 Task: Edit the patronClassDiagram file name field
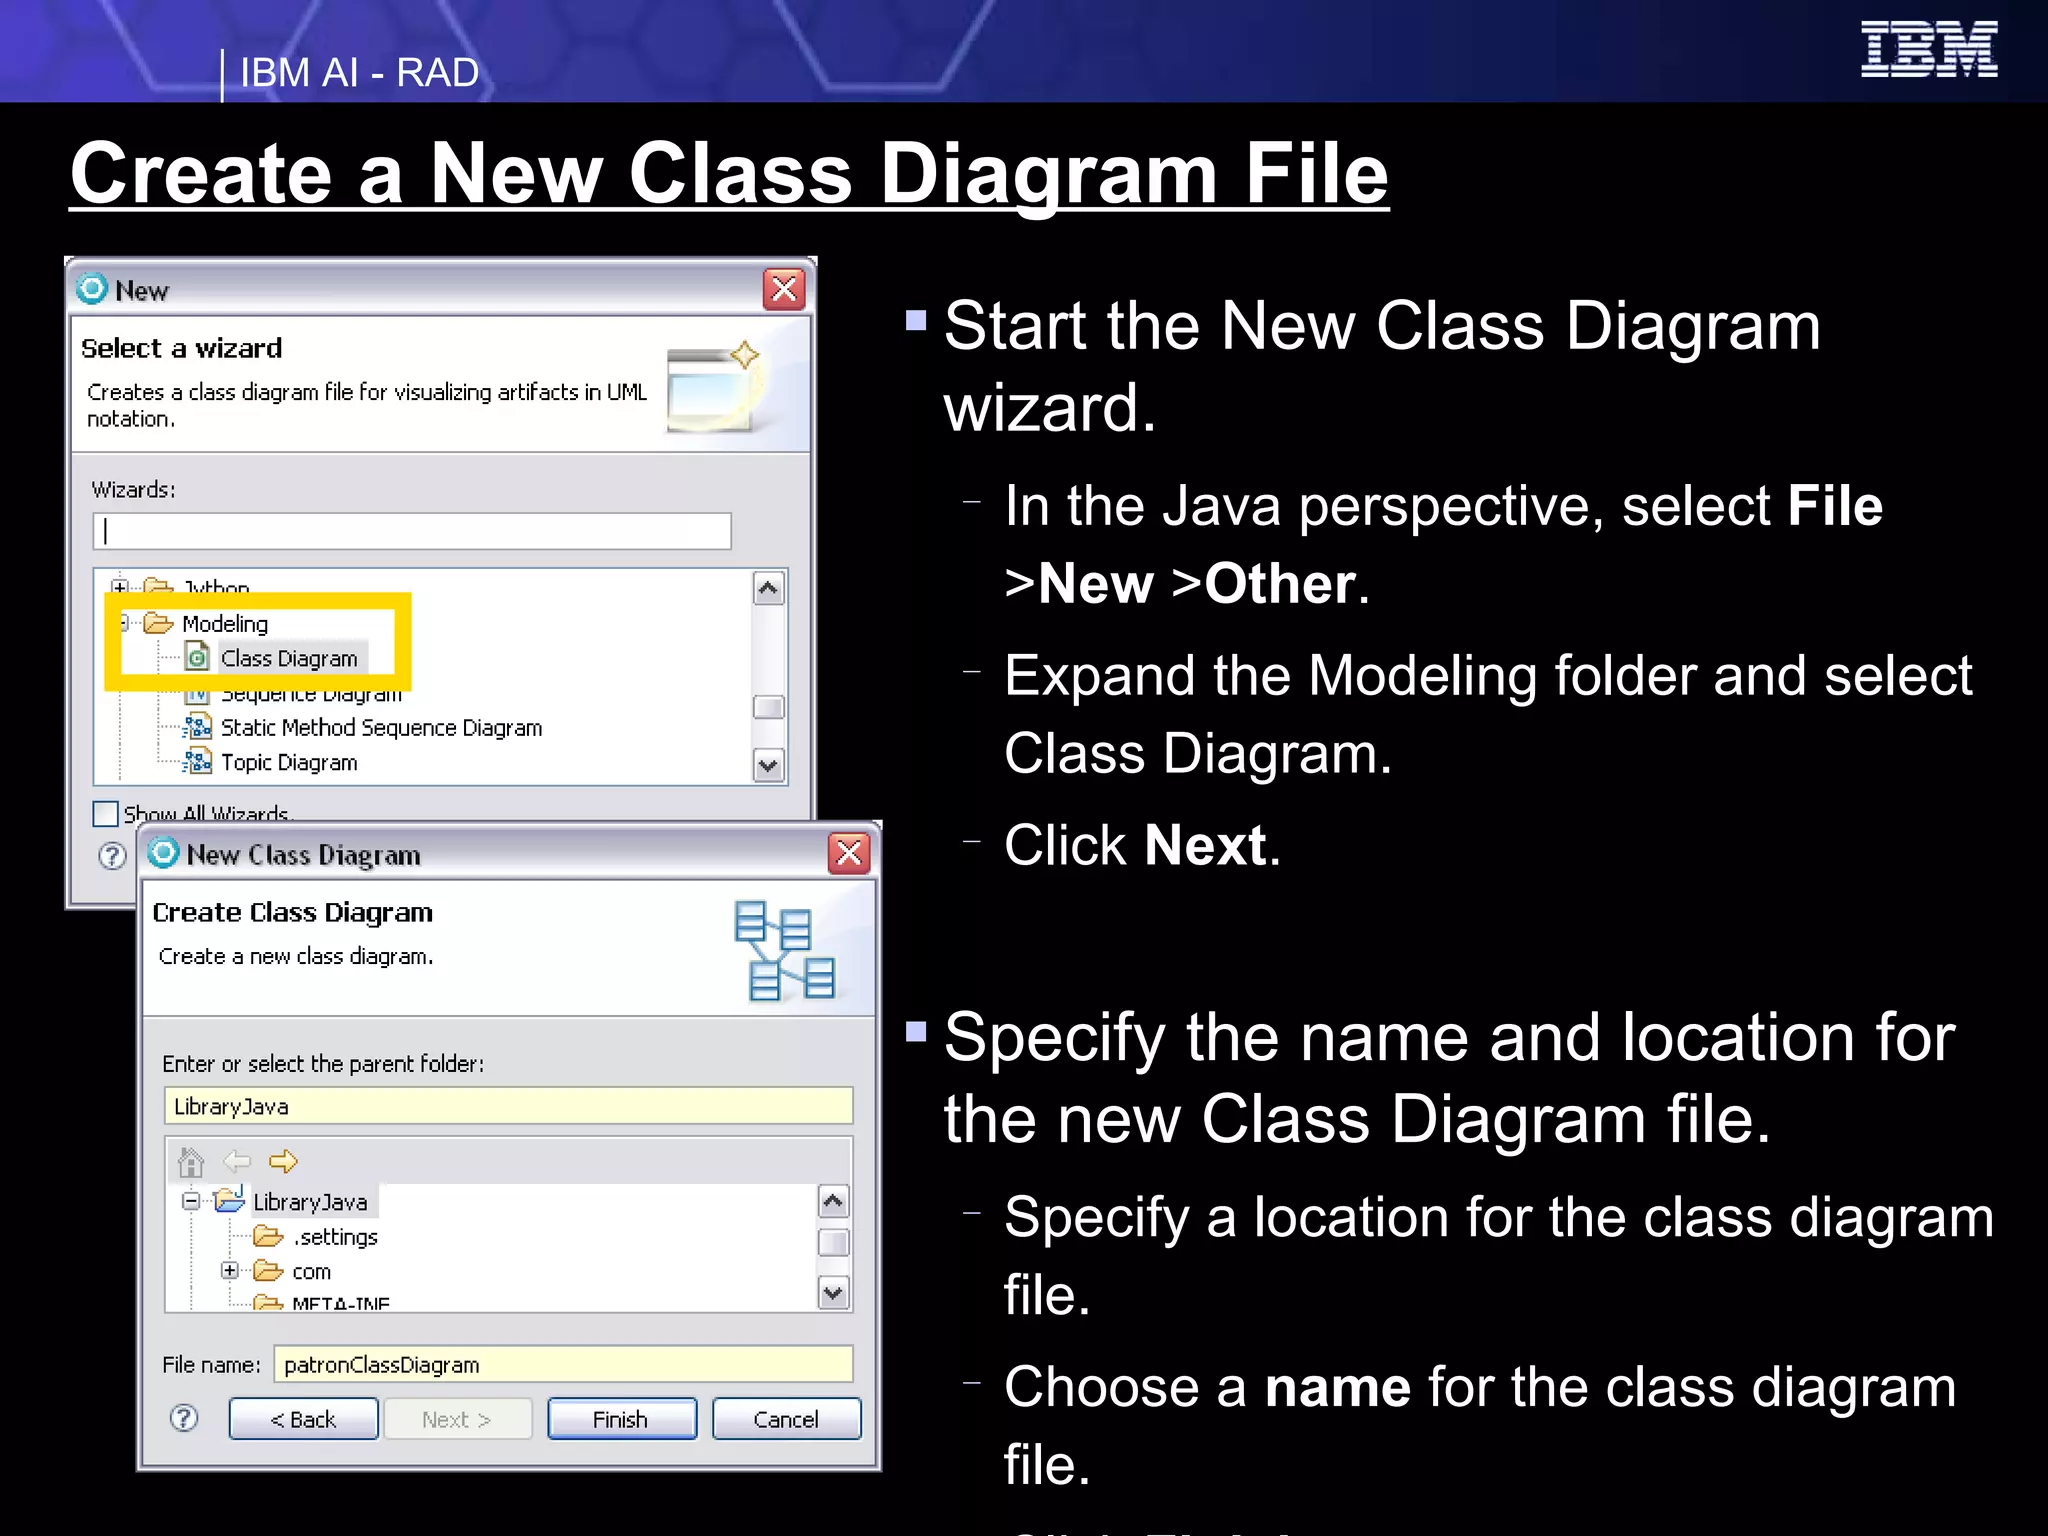564,1365
